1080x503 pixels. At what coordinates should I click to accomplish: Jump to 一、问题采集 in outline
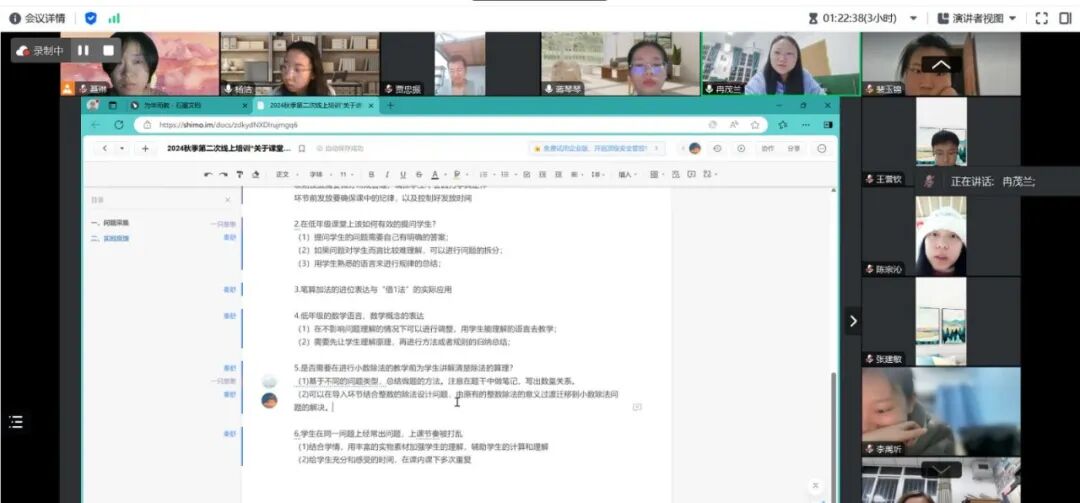[110, 223]
